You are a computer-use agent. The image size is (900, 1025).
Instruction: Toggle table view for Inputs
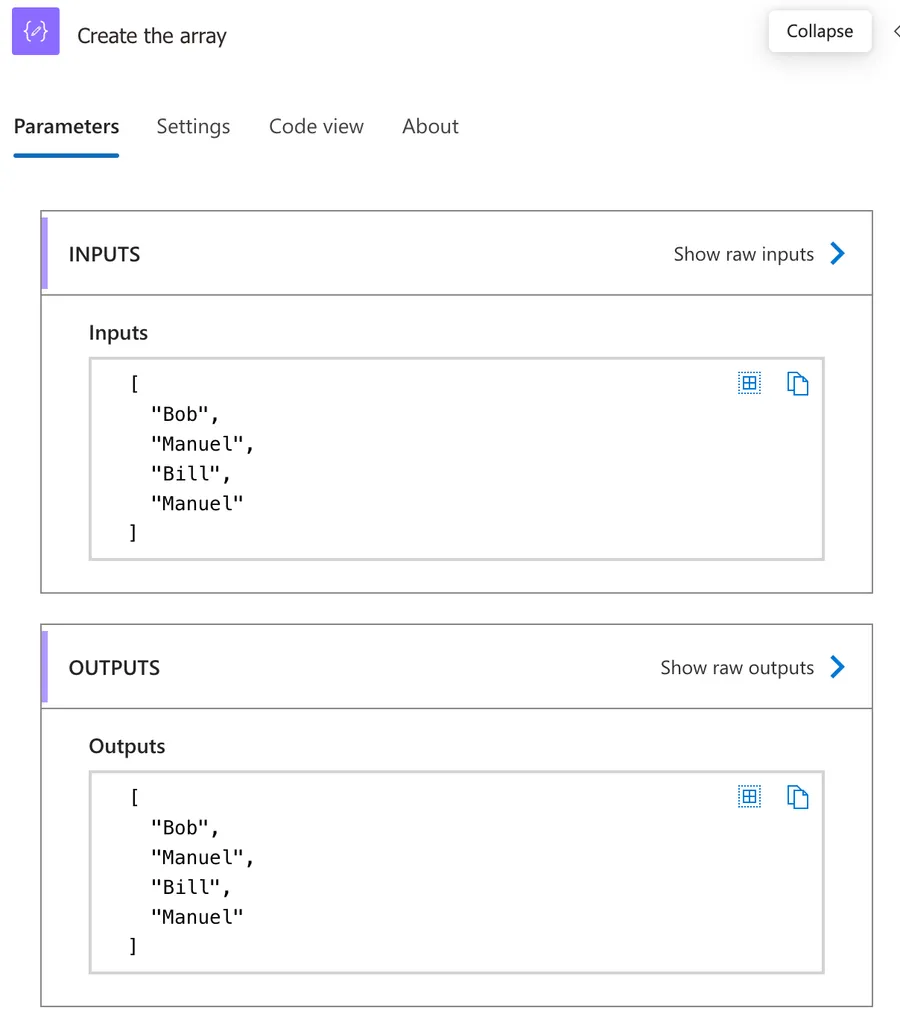pos(749,383)
